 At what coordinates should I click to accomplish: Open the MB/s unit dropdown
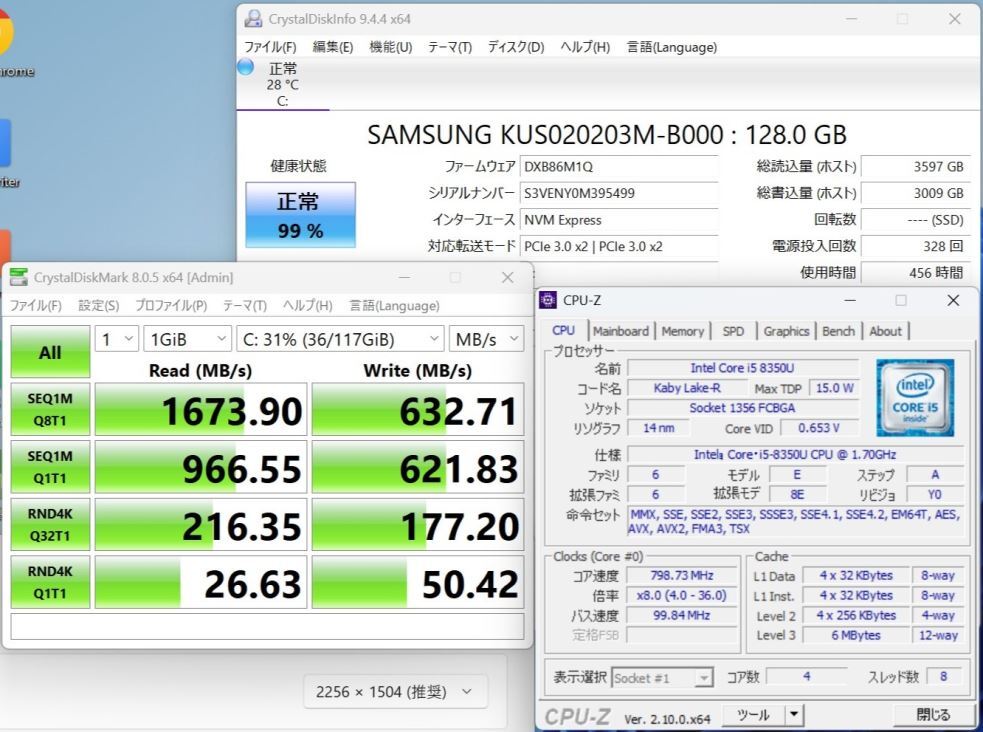click(486, 339)
